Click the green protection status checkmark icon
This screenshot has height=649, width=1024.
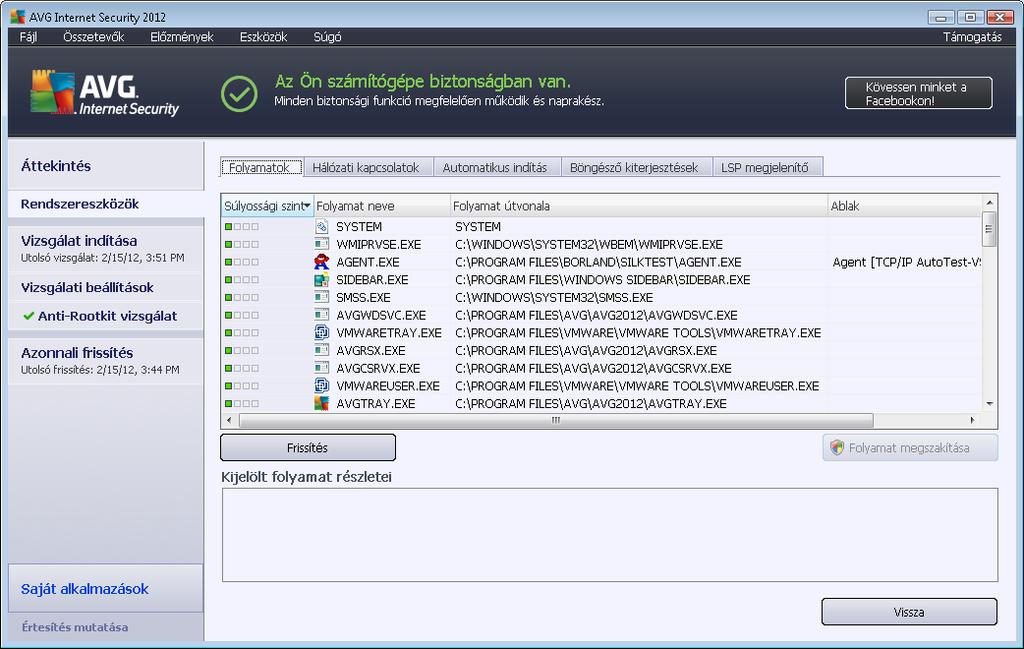click(x=239, y=93)
